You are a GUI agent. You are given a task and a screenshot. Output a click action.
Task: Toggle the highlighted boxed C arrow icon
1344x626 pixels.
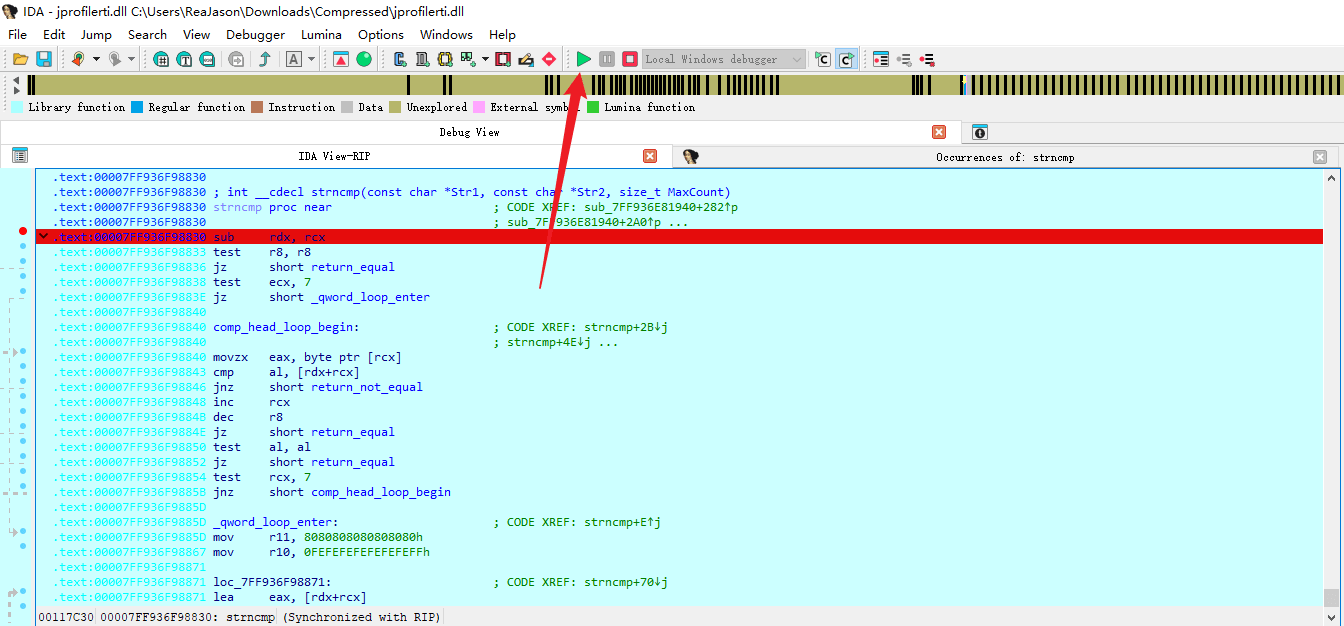click(846, 59)
